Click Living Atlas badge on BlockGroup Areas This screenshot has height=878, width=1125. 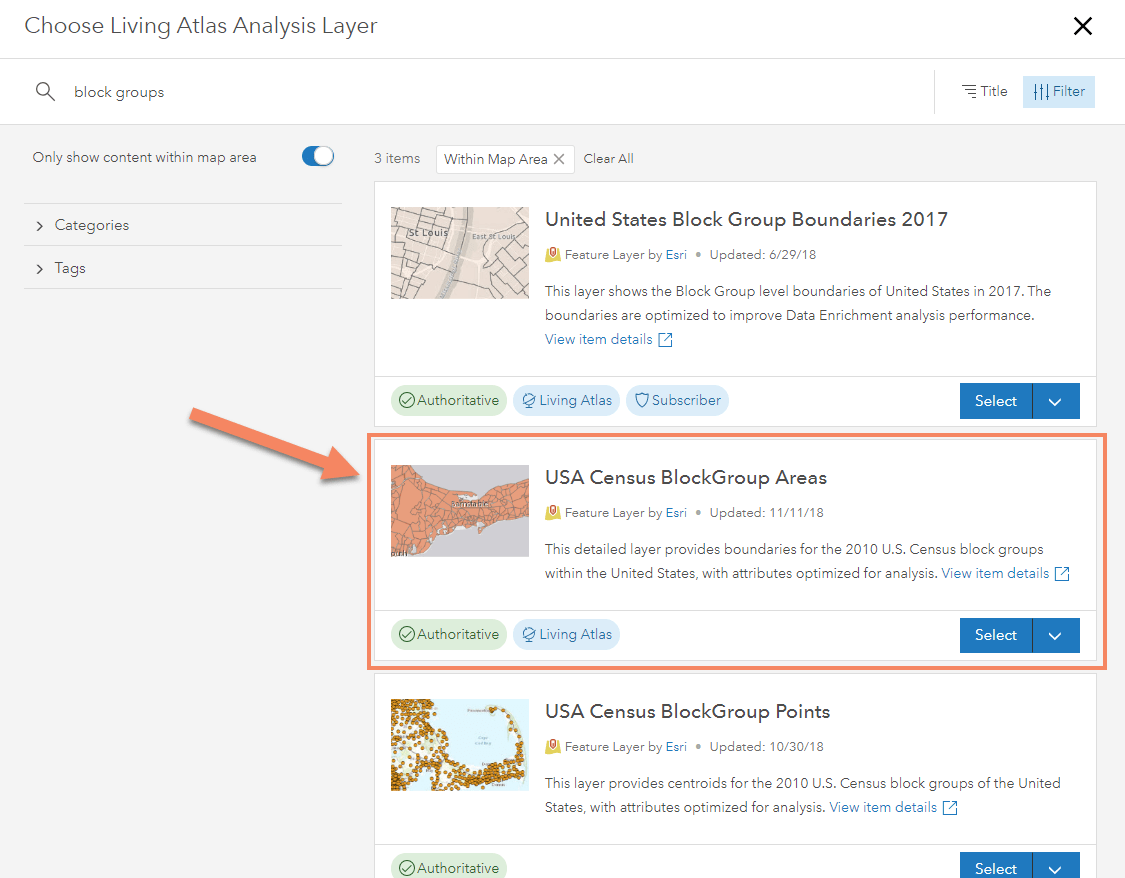pyautogui.click(x=566, y=635)
